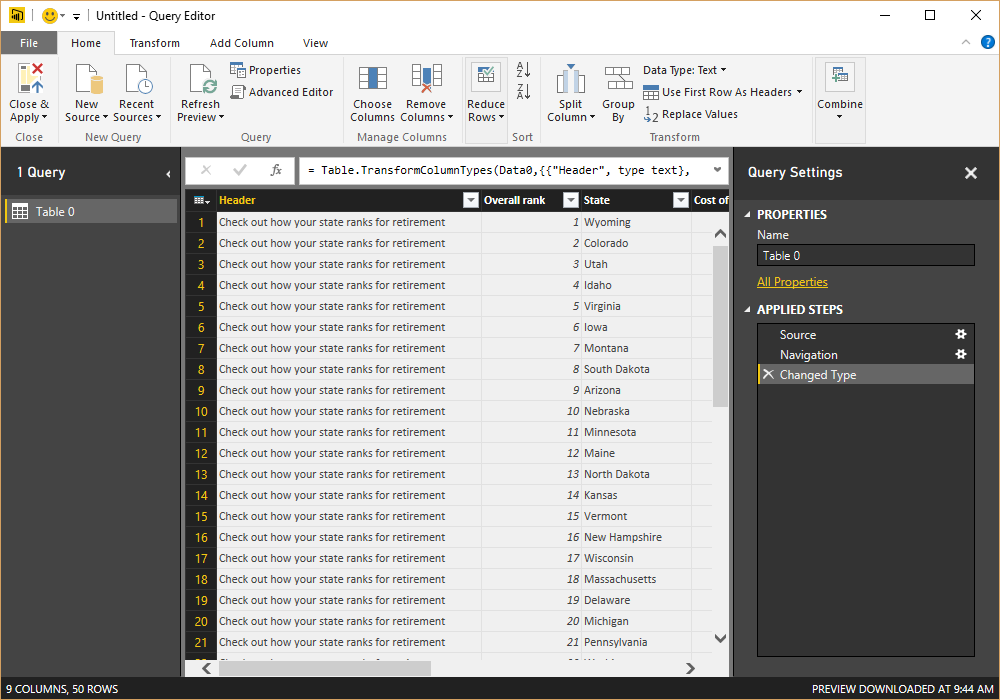Click the Replace Values button
The height and width of the screenshot is (700, 1000).
691,114
